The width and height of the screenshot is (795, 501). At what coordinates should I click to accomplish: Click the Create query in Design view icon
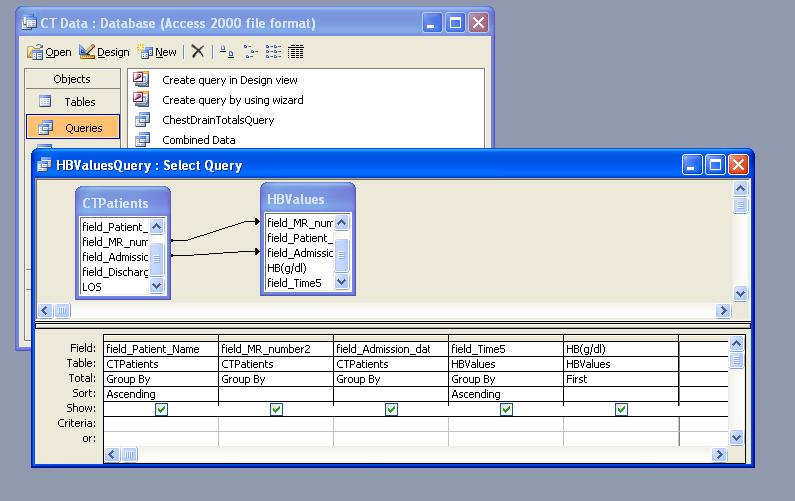(x=141, y=79)
